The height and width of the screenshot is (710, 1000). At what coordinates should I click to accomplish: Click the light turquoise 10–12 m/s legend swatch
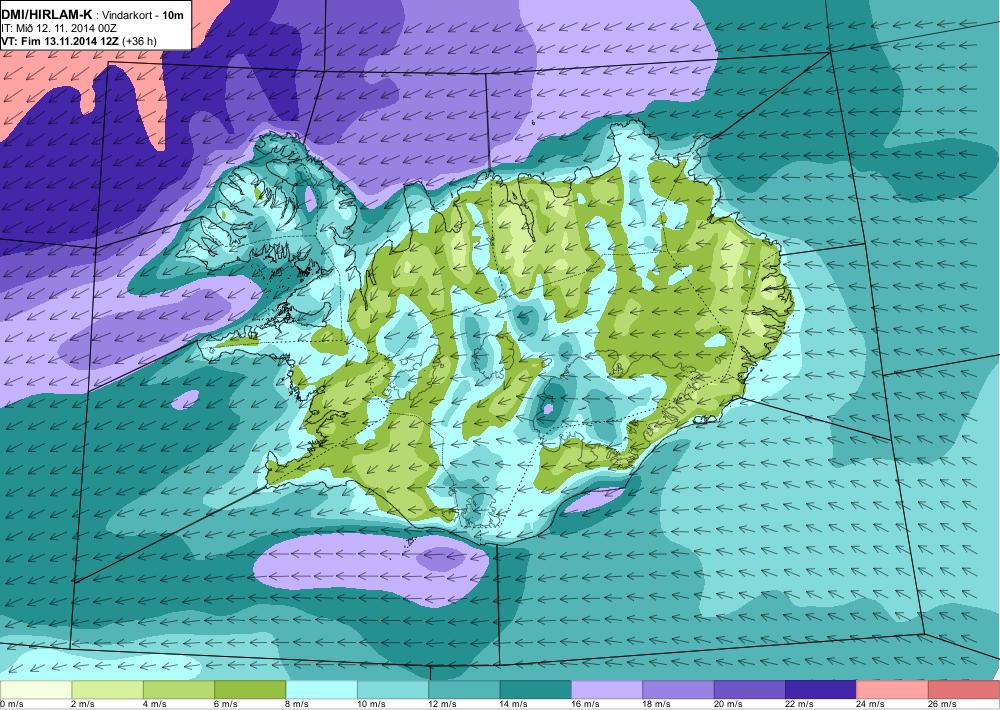click(x=393, y=690)
